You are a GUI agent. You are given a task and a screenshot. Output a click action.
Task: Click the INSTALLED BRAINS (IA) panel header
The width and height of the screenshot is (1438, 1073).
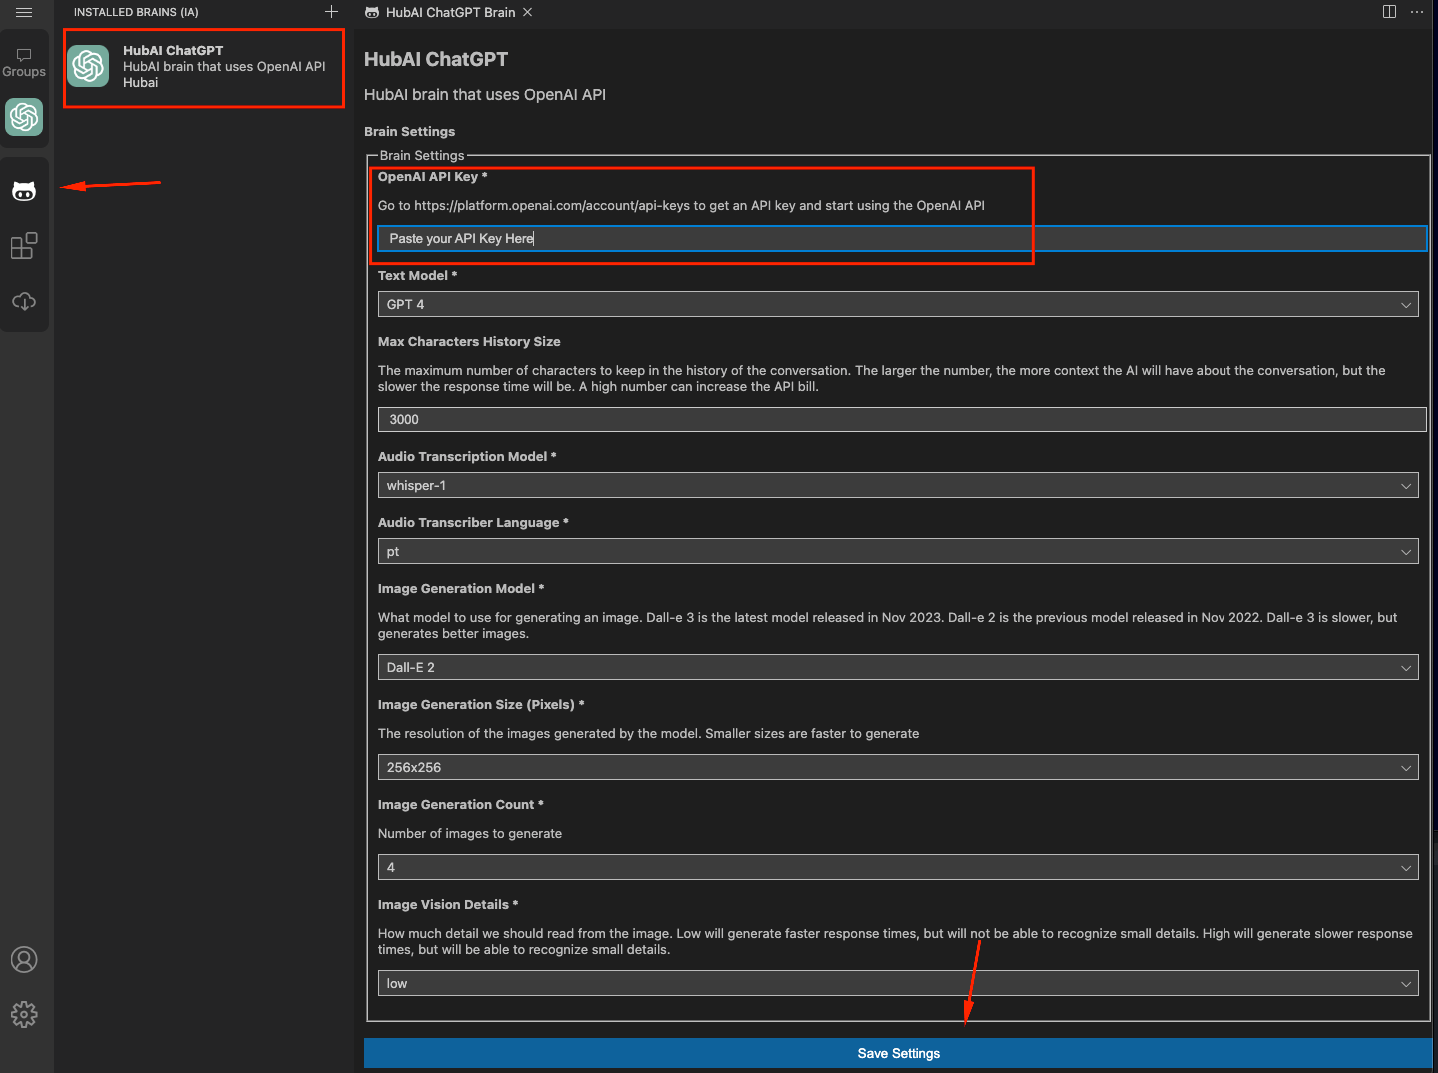[x=136, y=12]
